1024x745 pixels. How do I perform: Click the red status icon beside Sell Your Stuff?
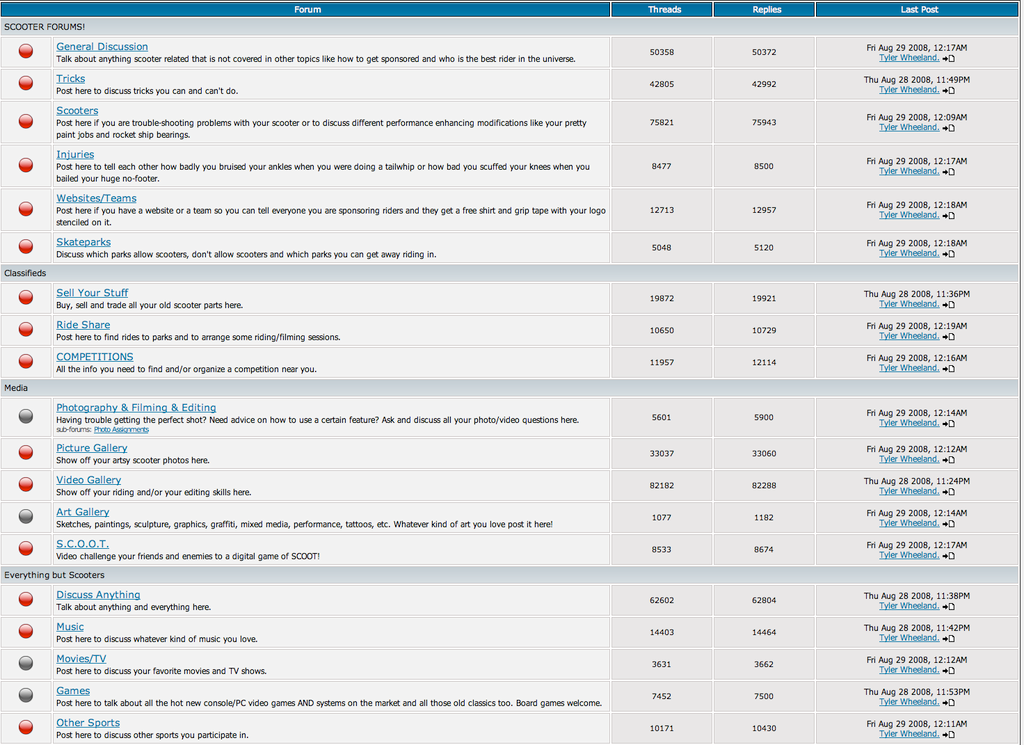[26, 298]
